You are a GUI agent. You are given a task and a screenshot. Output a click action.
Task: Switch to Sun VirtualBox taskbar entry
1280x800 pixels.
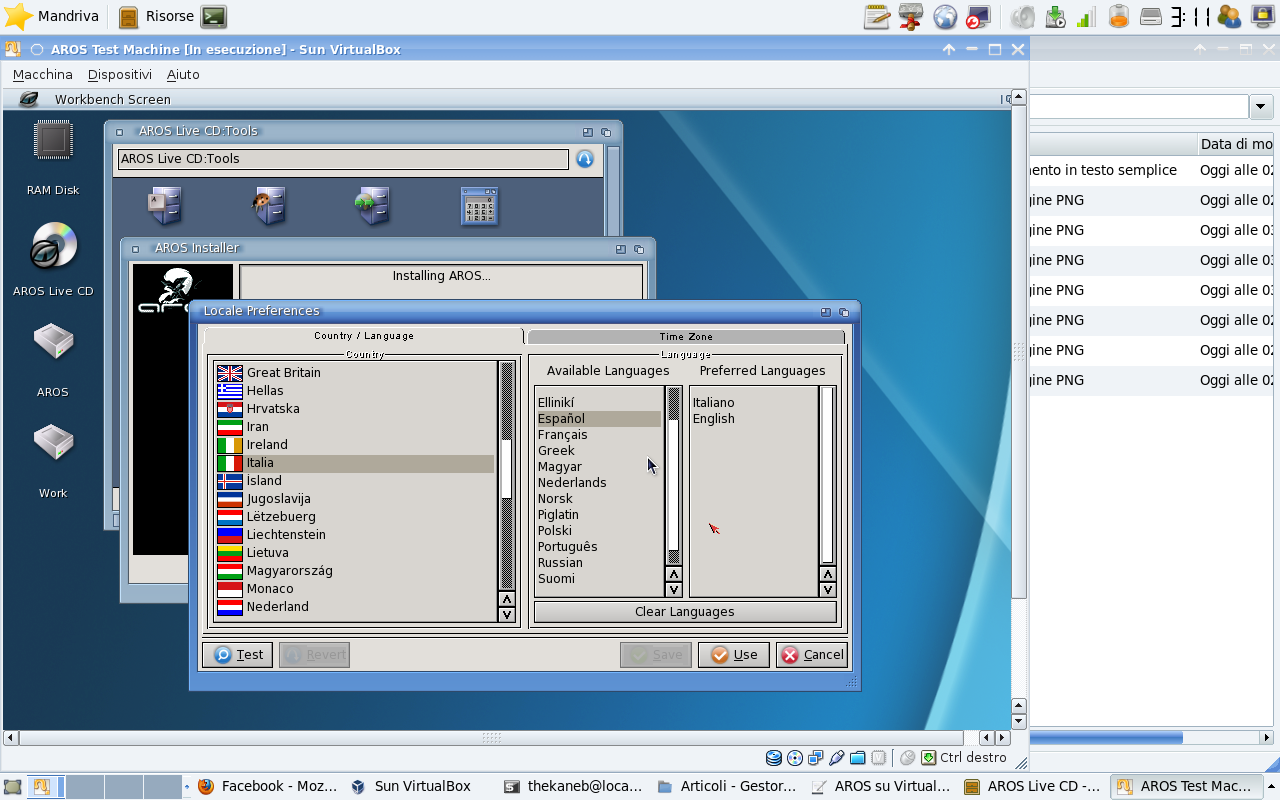[411, 786]
